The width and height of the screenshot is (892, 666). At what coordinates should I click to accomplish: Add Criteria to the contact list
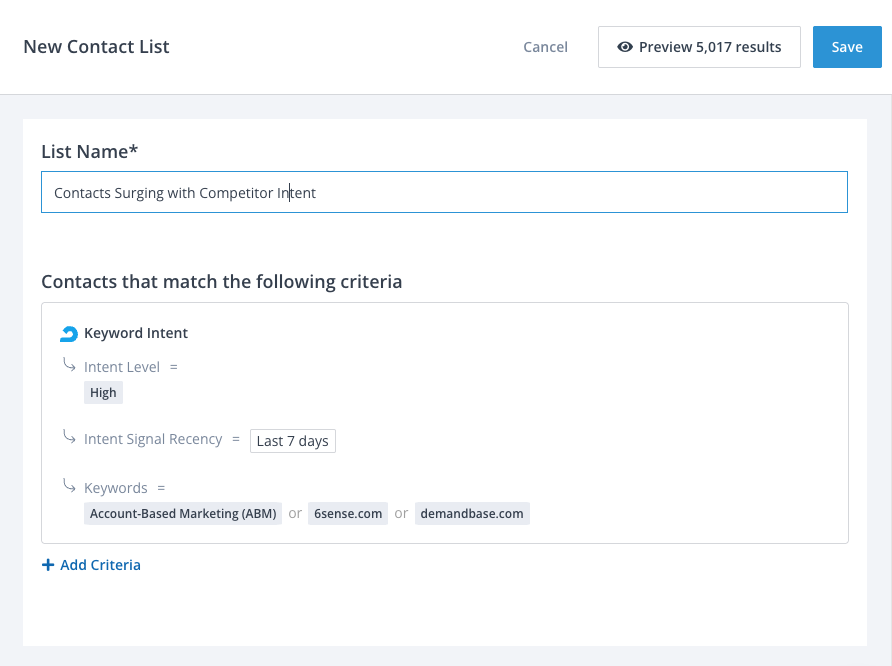click(x=100, y=565)
